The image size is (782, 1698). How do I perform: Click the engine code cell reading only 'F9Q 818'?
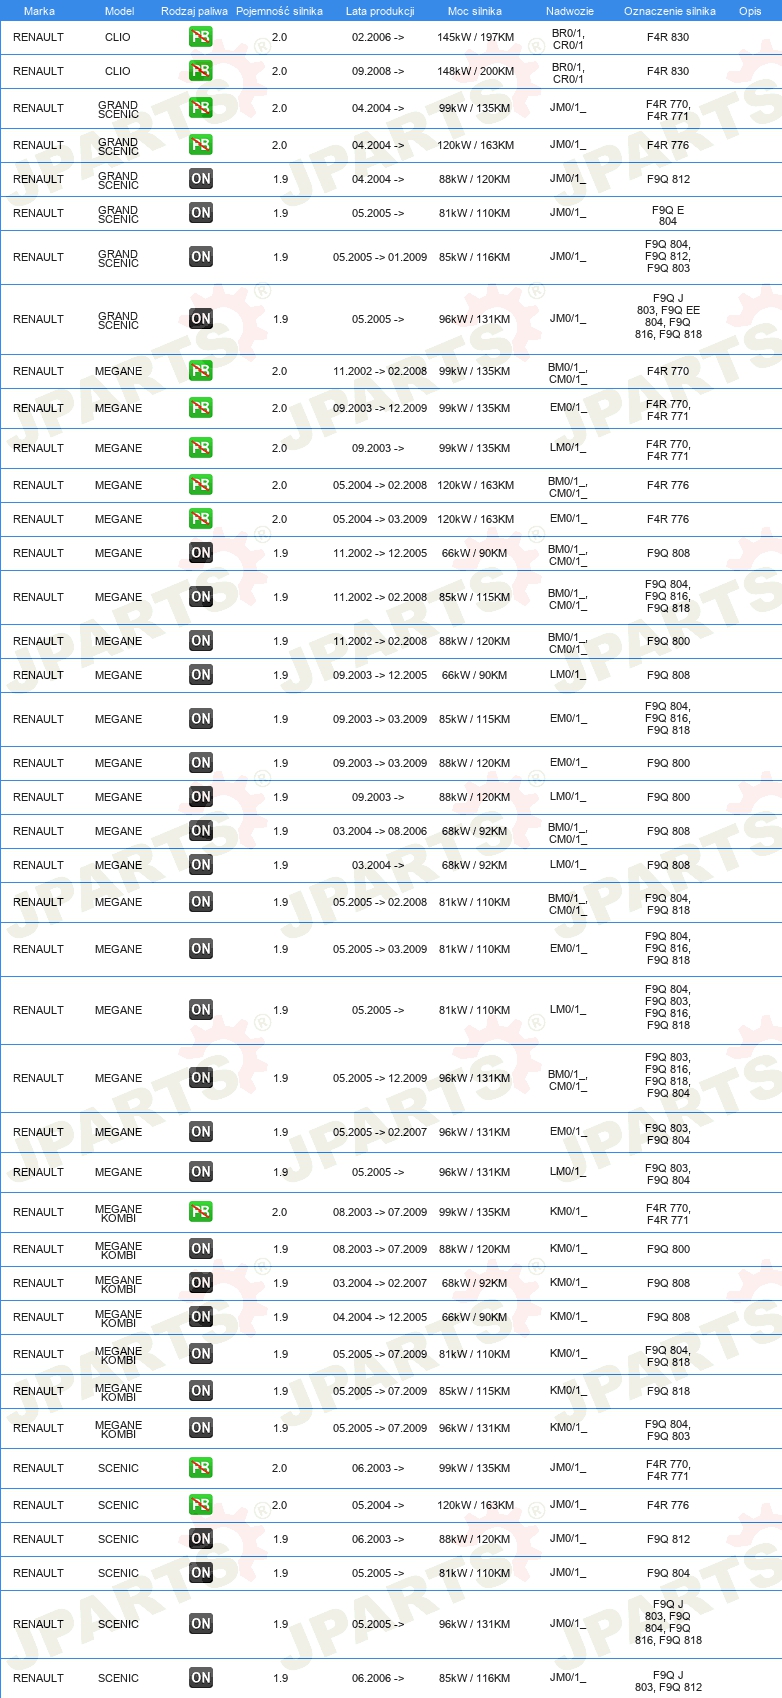point(668,1391)
